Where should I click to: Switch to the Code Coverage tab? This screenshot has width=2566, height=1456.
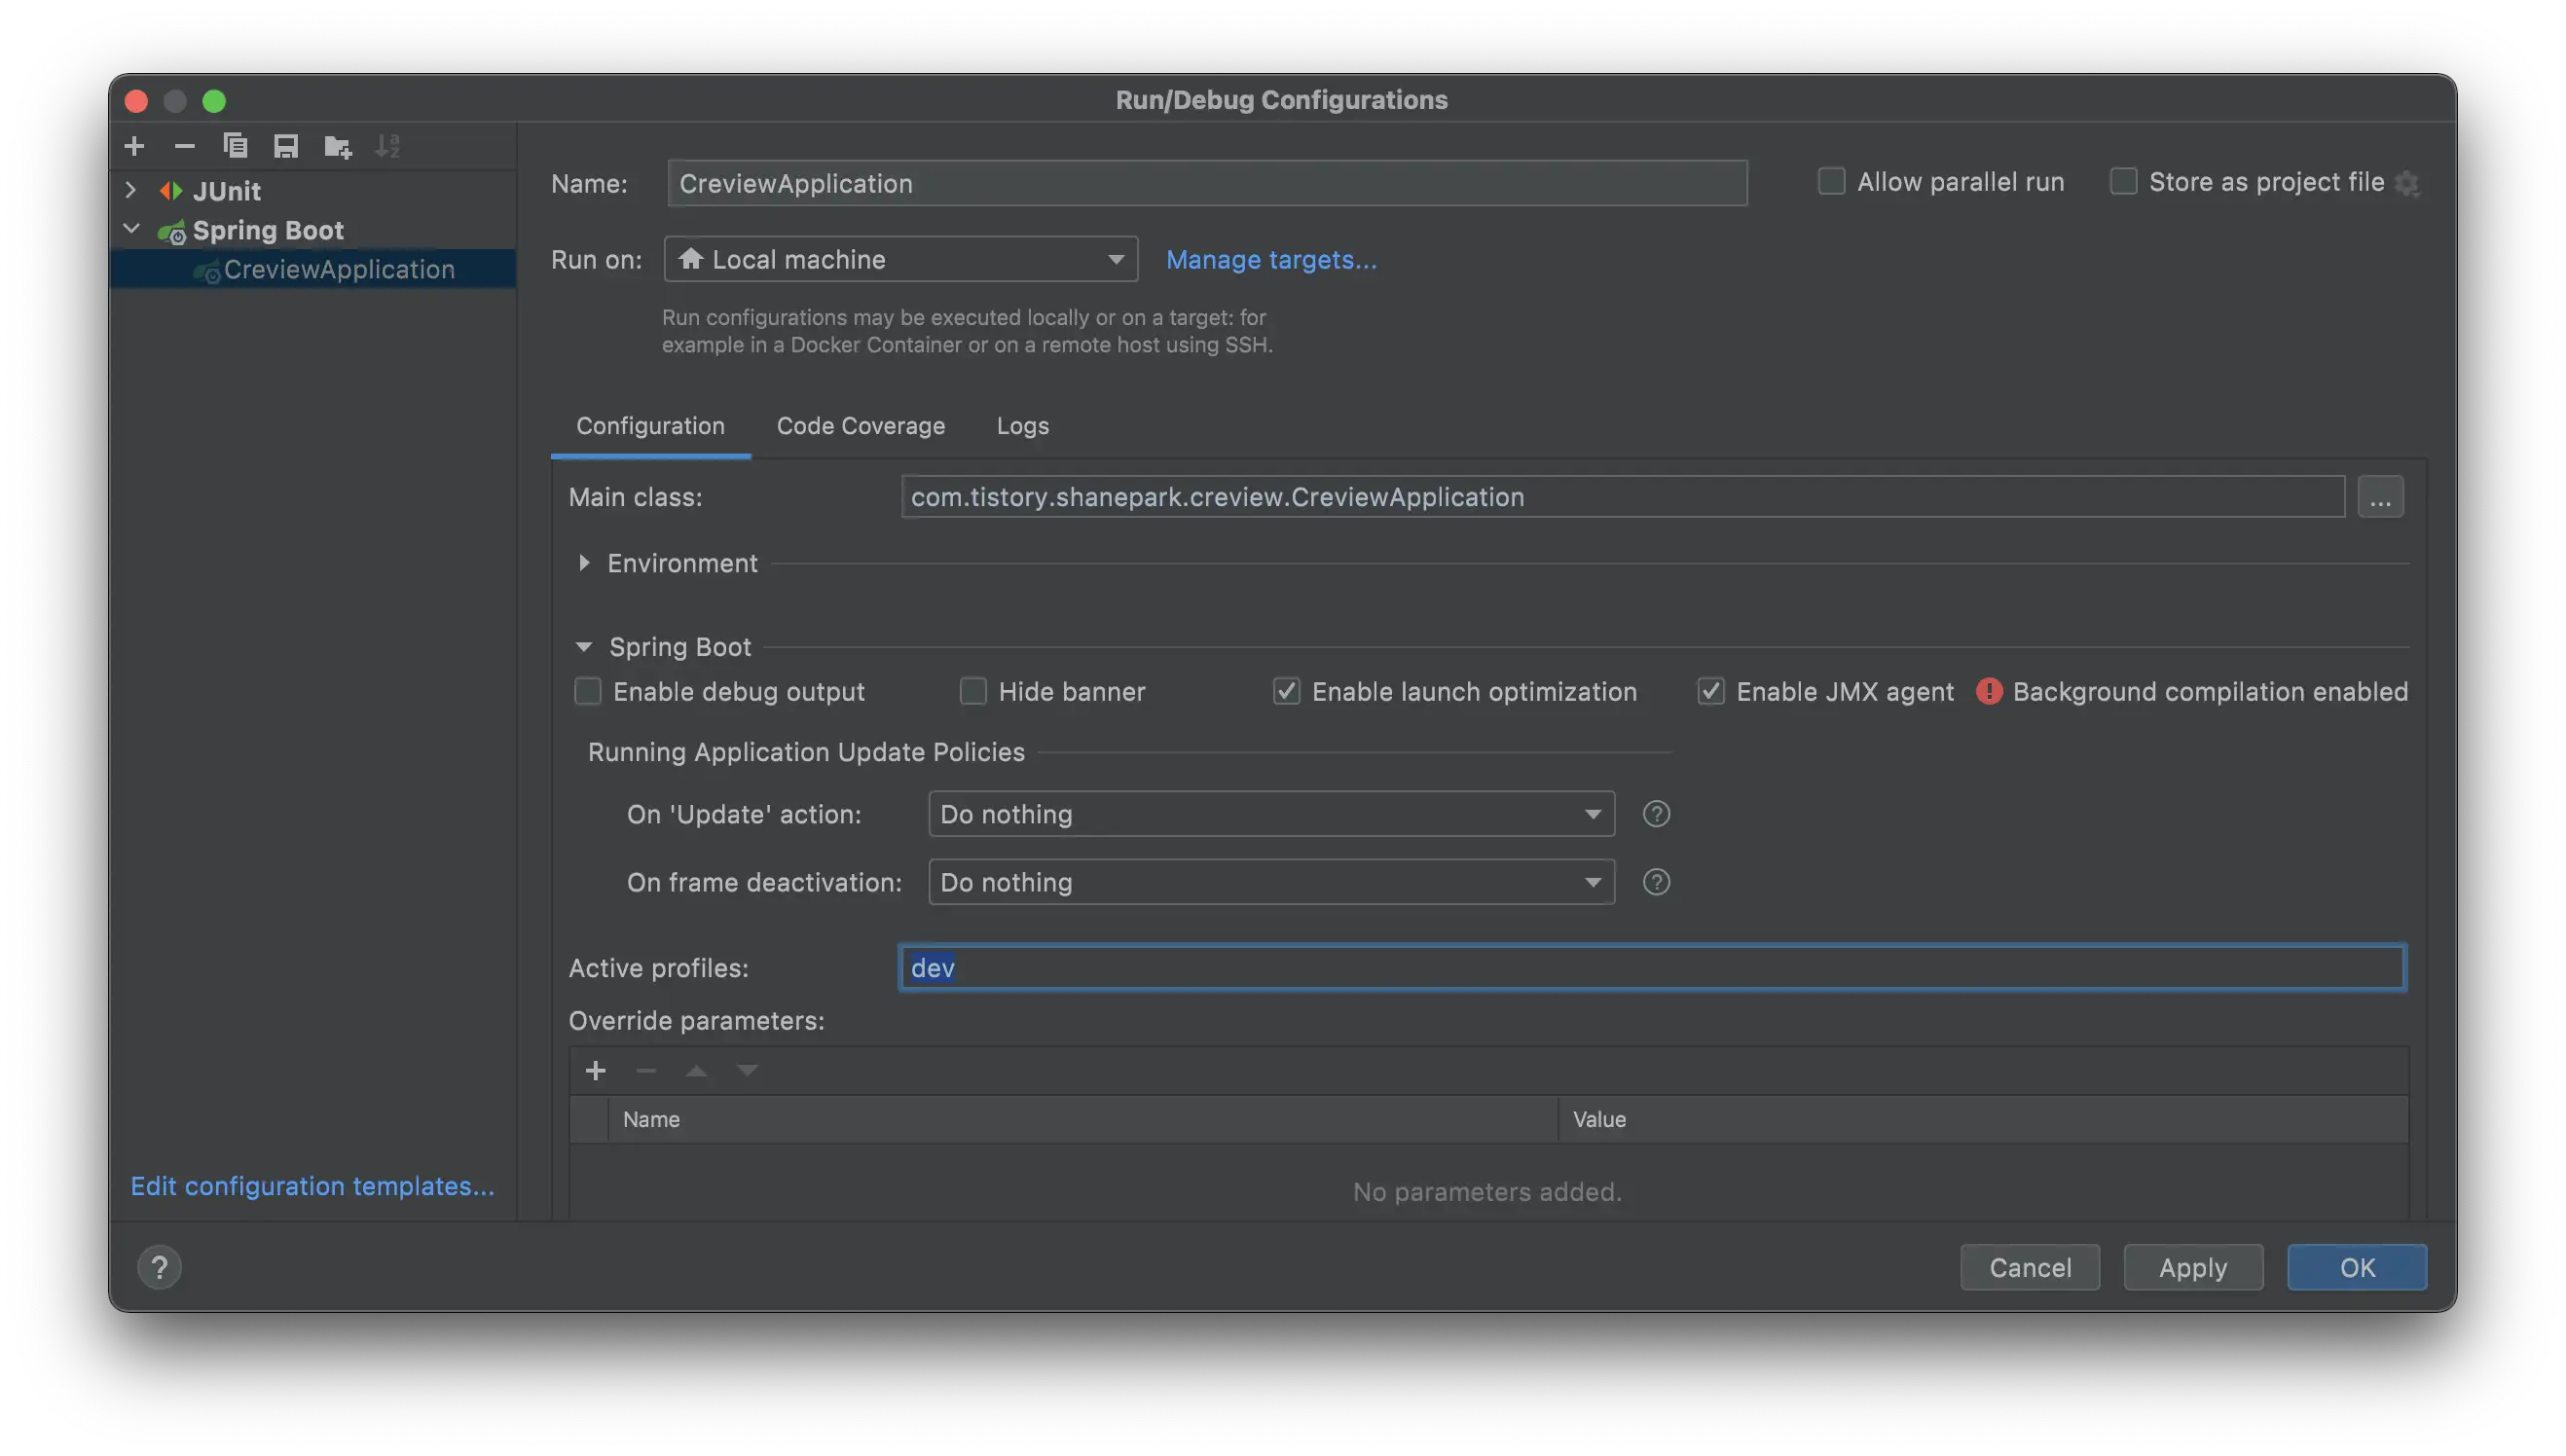[860, 426]
